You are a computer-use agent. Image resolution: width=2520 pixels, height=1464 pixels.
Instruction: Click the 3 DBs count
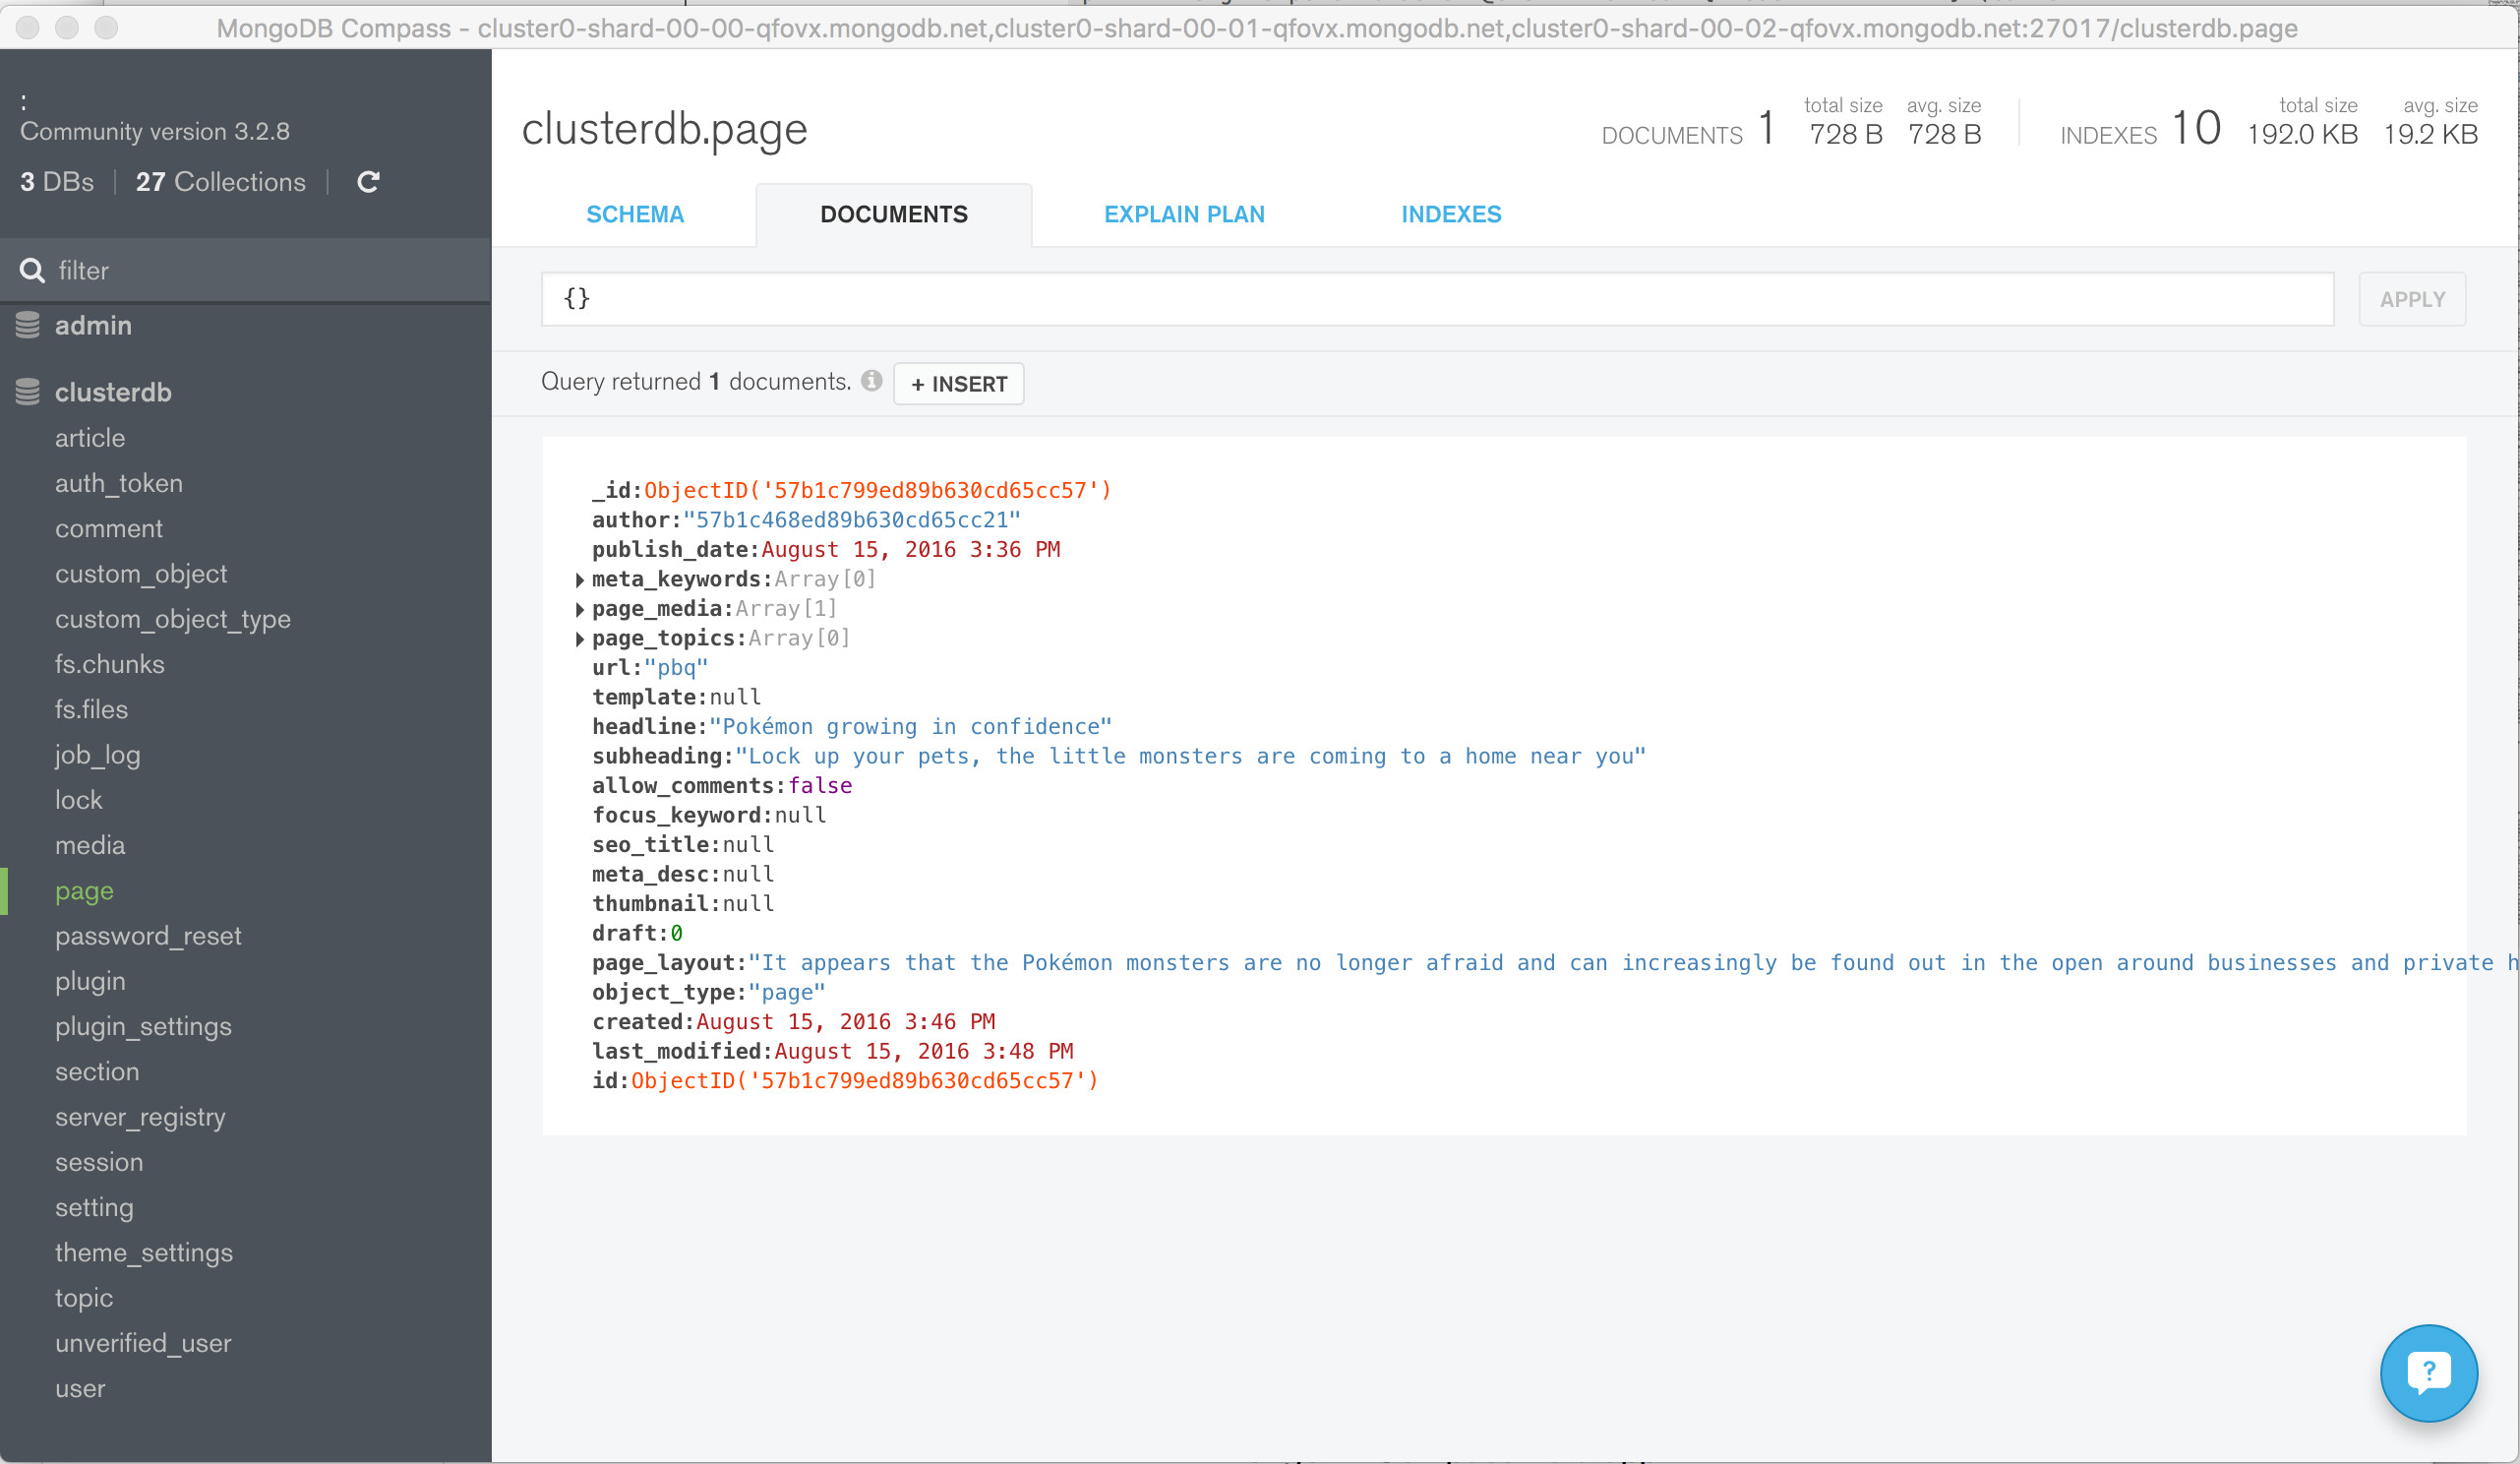[57, 182]
